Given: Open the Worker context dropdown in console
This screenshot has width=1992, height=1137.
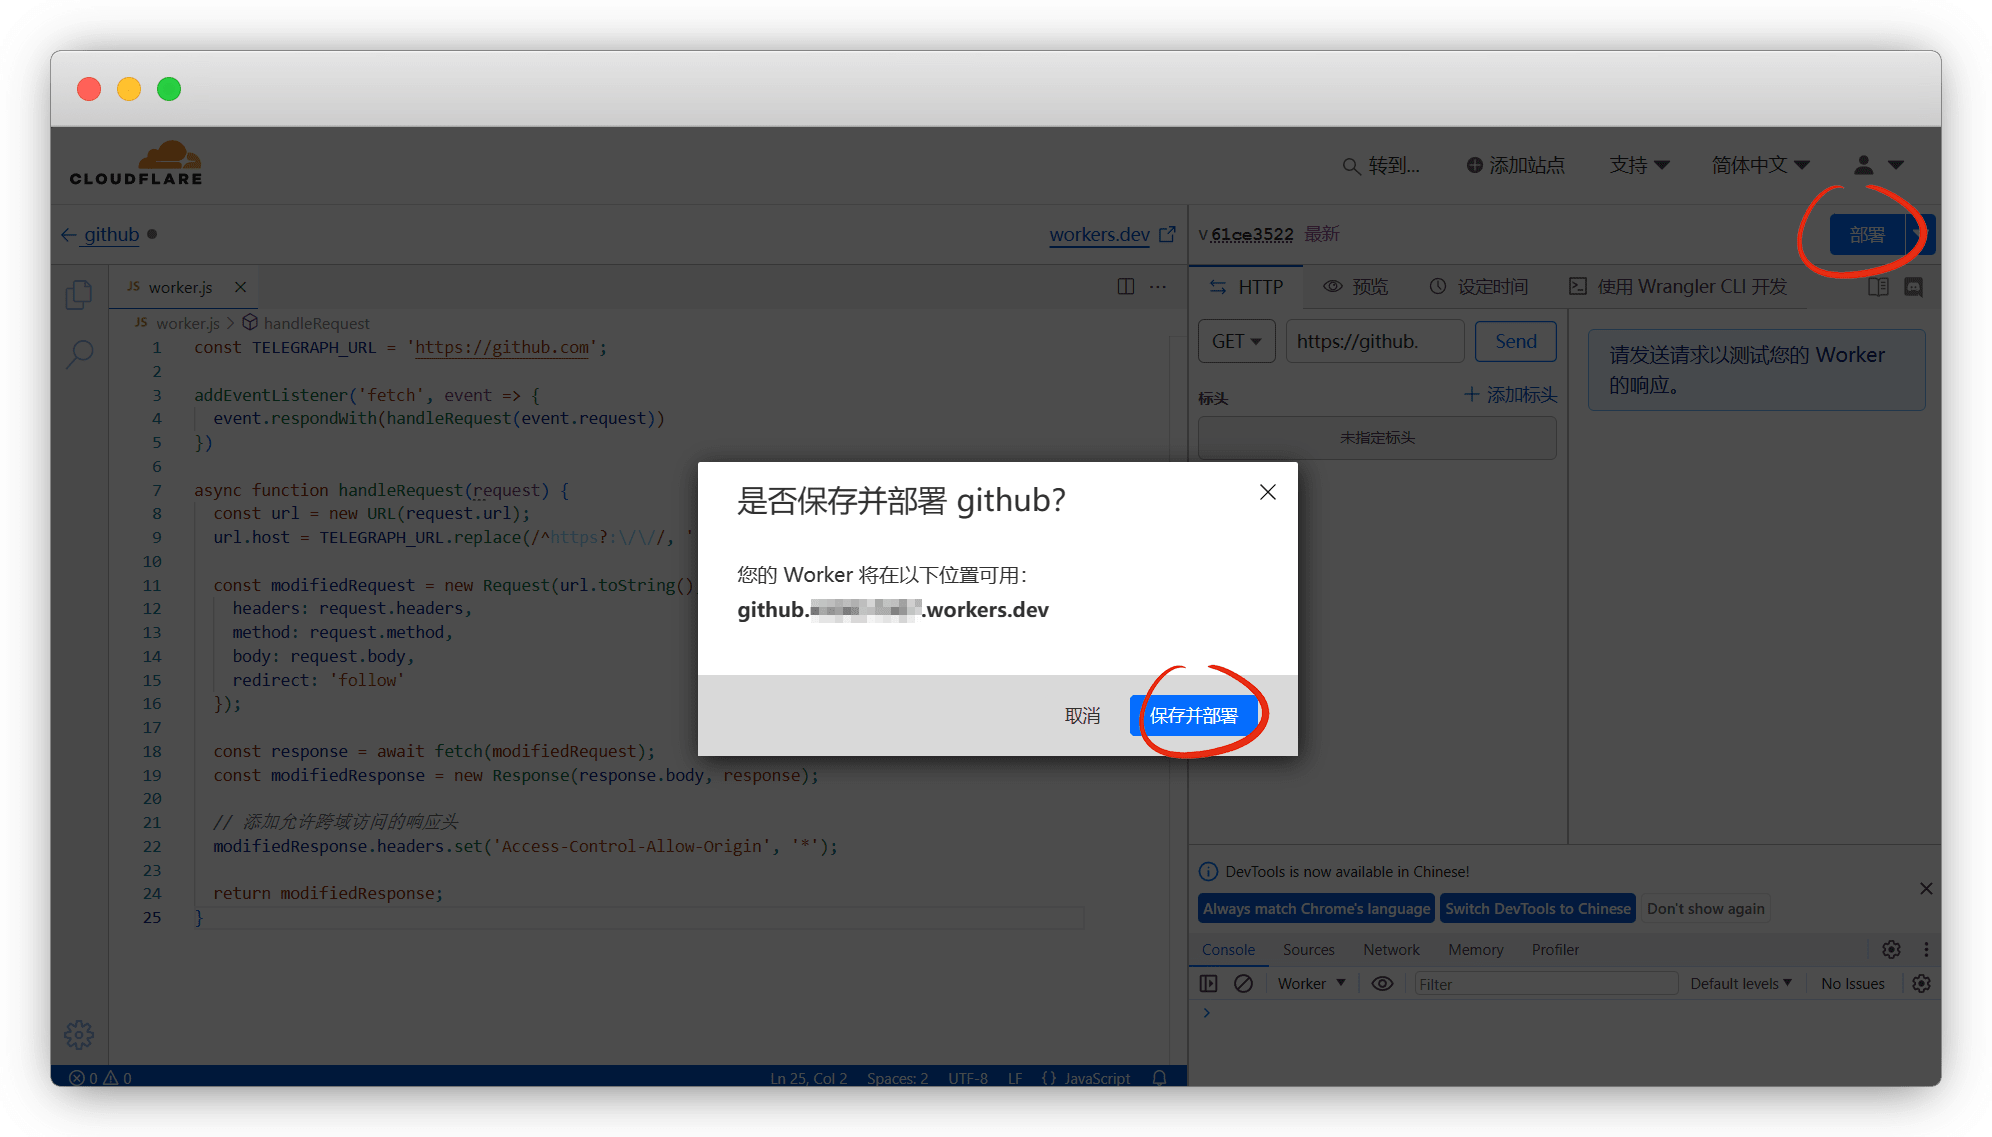Looking at the screenshot, I should pos(1311,984).
